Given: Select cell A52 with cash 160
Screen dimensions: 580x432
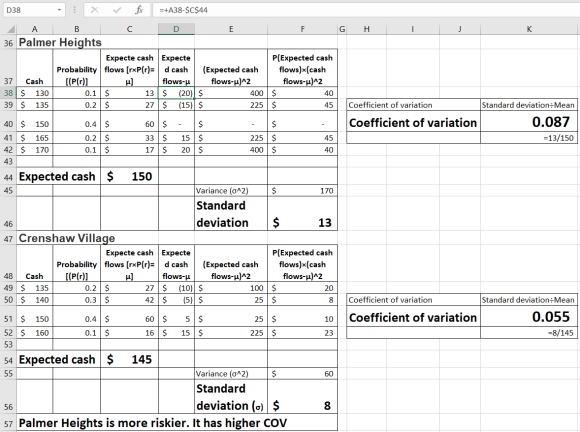Looking at the screenshot, I should [x=34, y=333].
